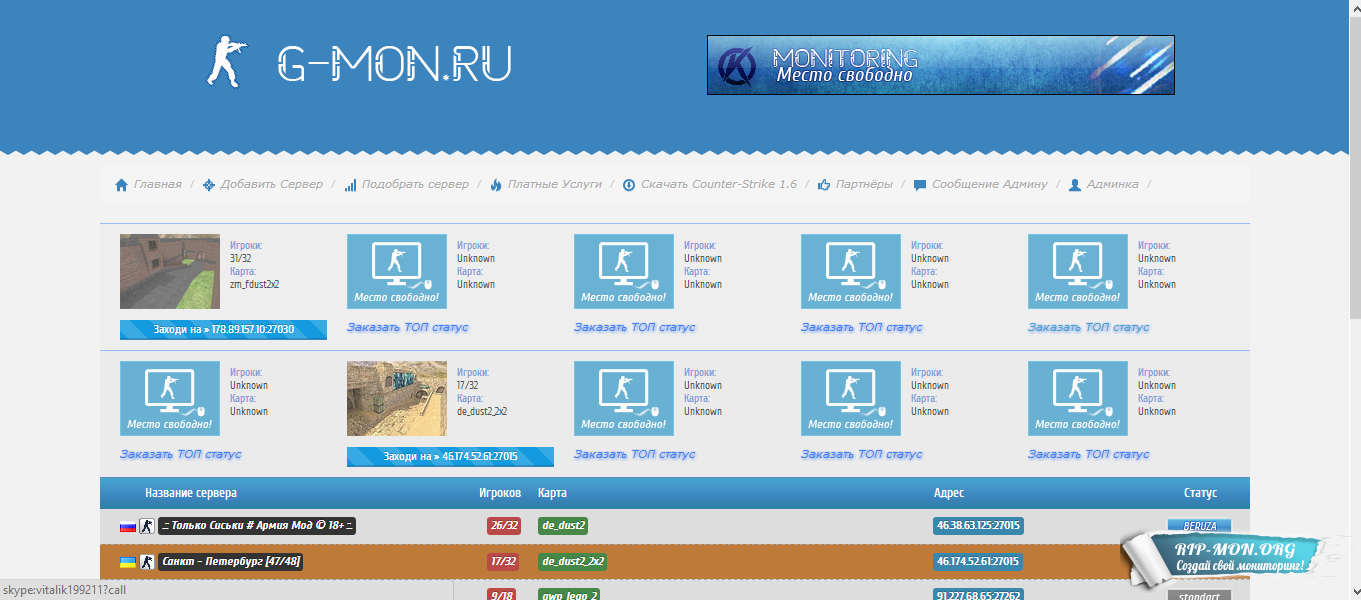Viewport: 1361px width, 600px height.
Task: Click the G-MON.RU site logo text
Action: click(x=394, y=62)
